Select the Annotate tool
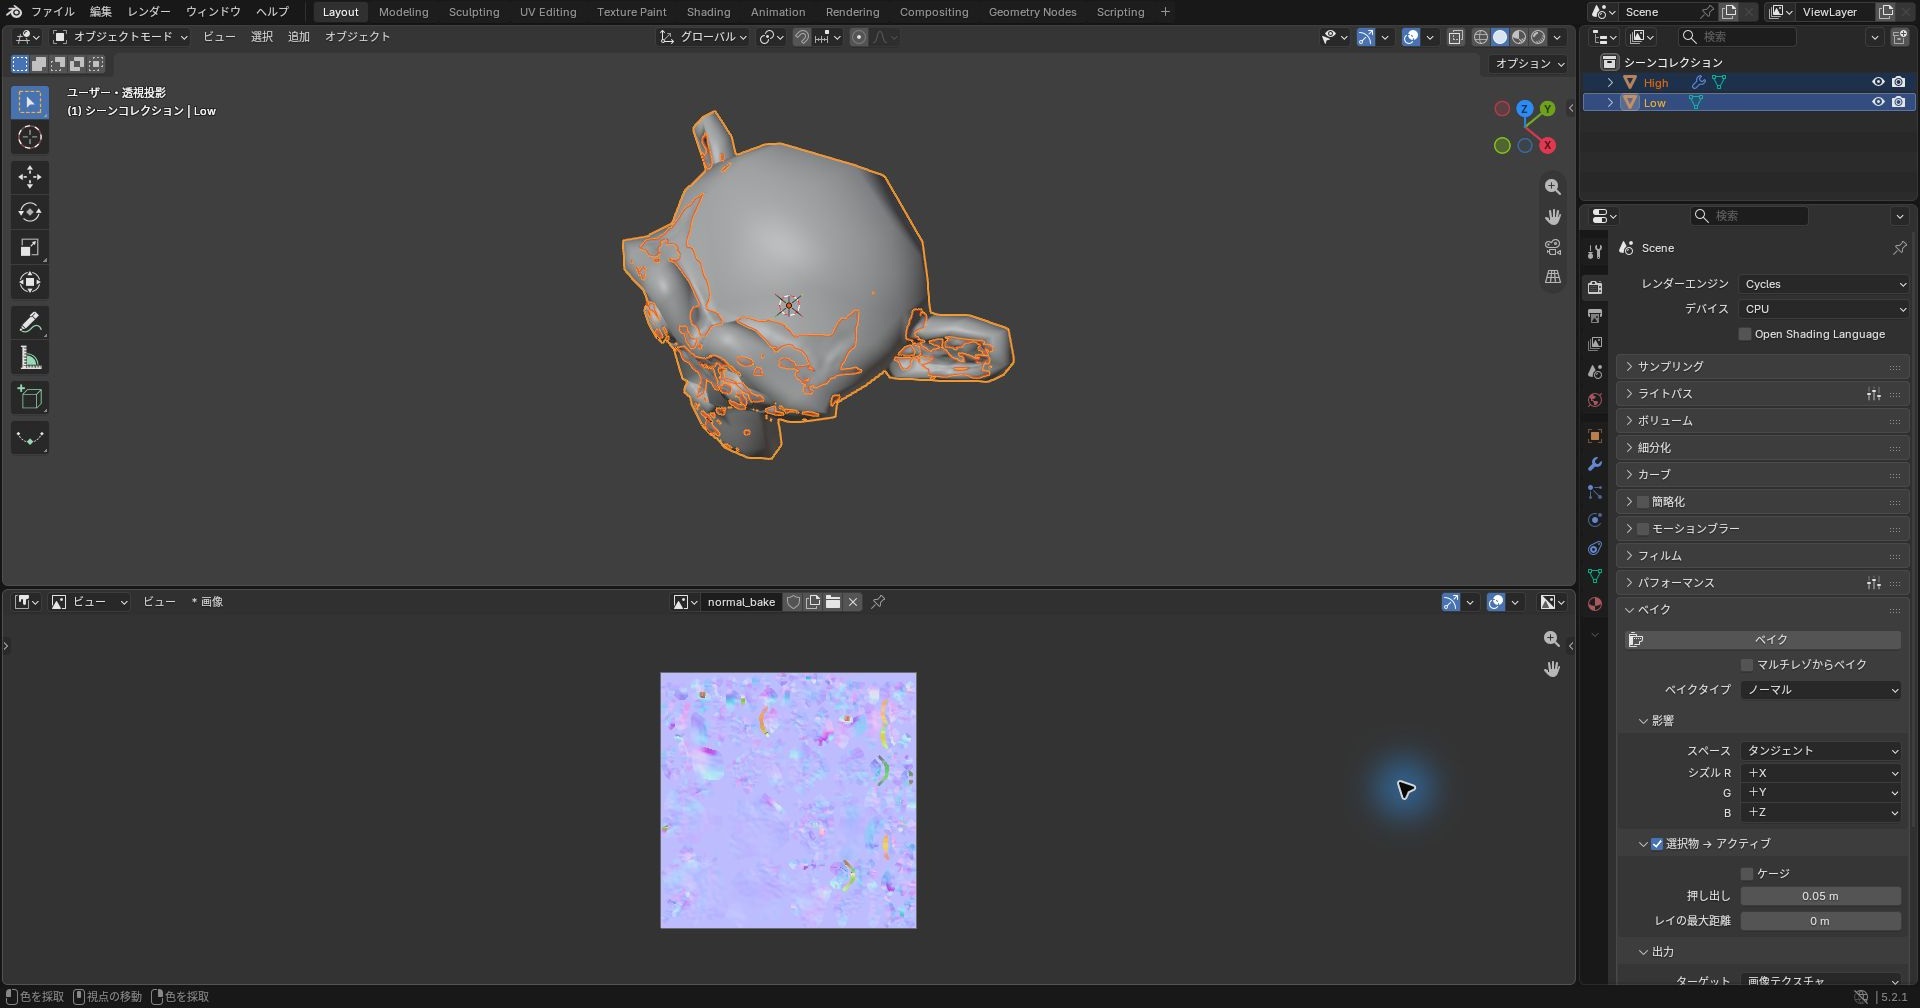Screen dimensions: 1920x1008 click(x=30, y=322)
